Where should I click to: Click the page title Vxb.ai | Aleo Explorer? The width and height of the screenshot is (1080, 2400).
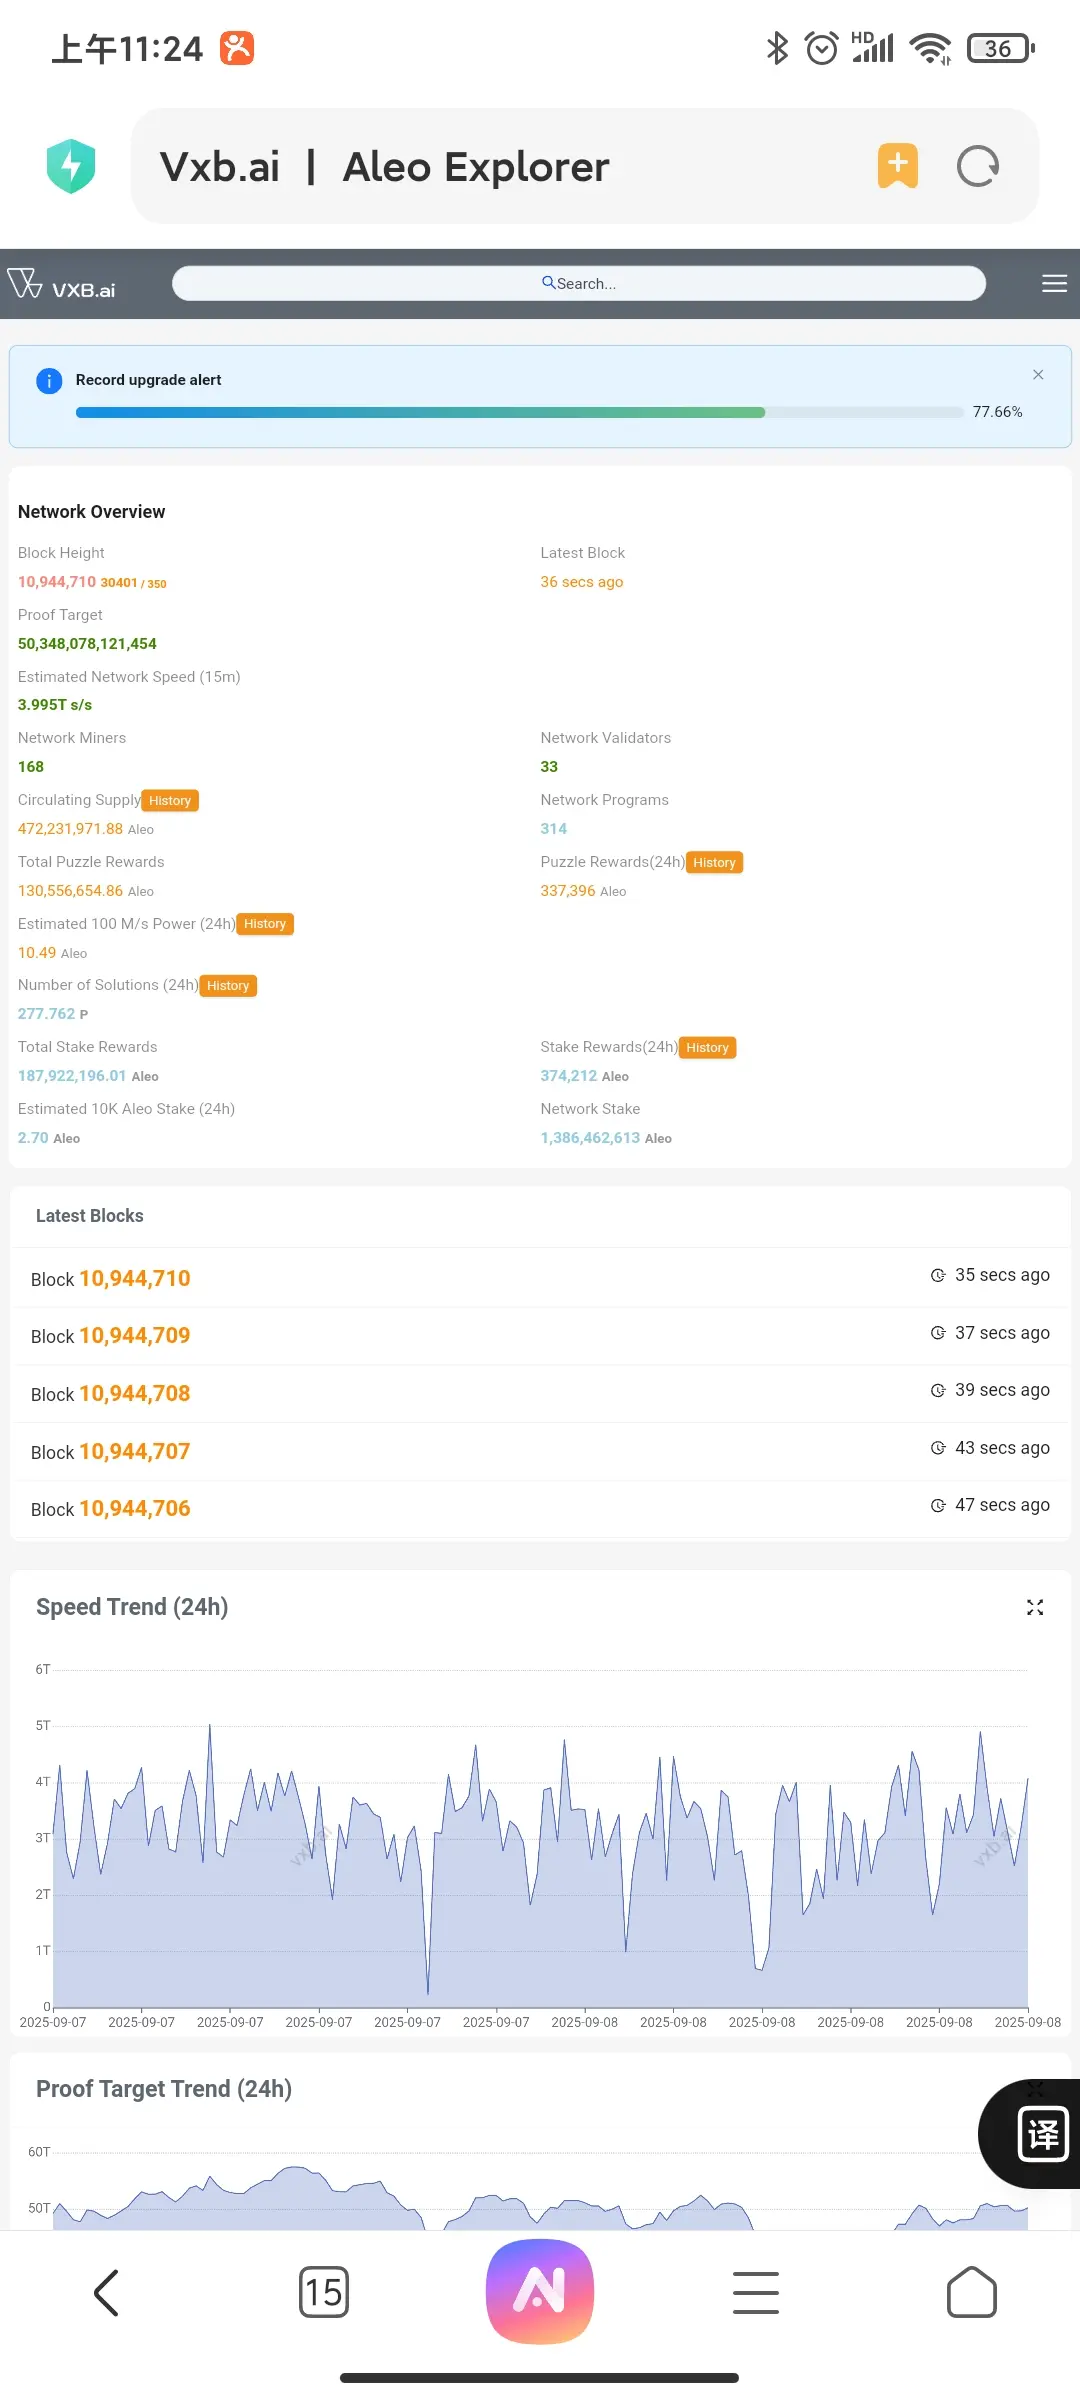click(x=384, y=167)
